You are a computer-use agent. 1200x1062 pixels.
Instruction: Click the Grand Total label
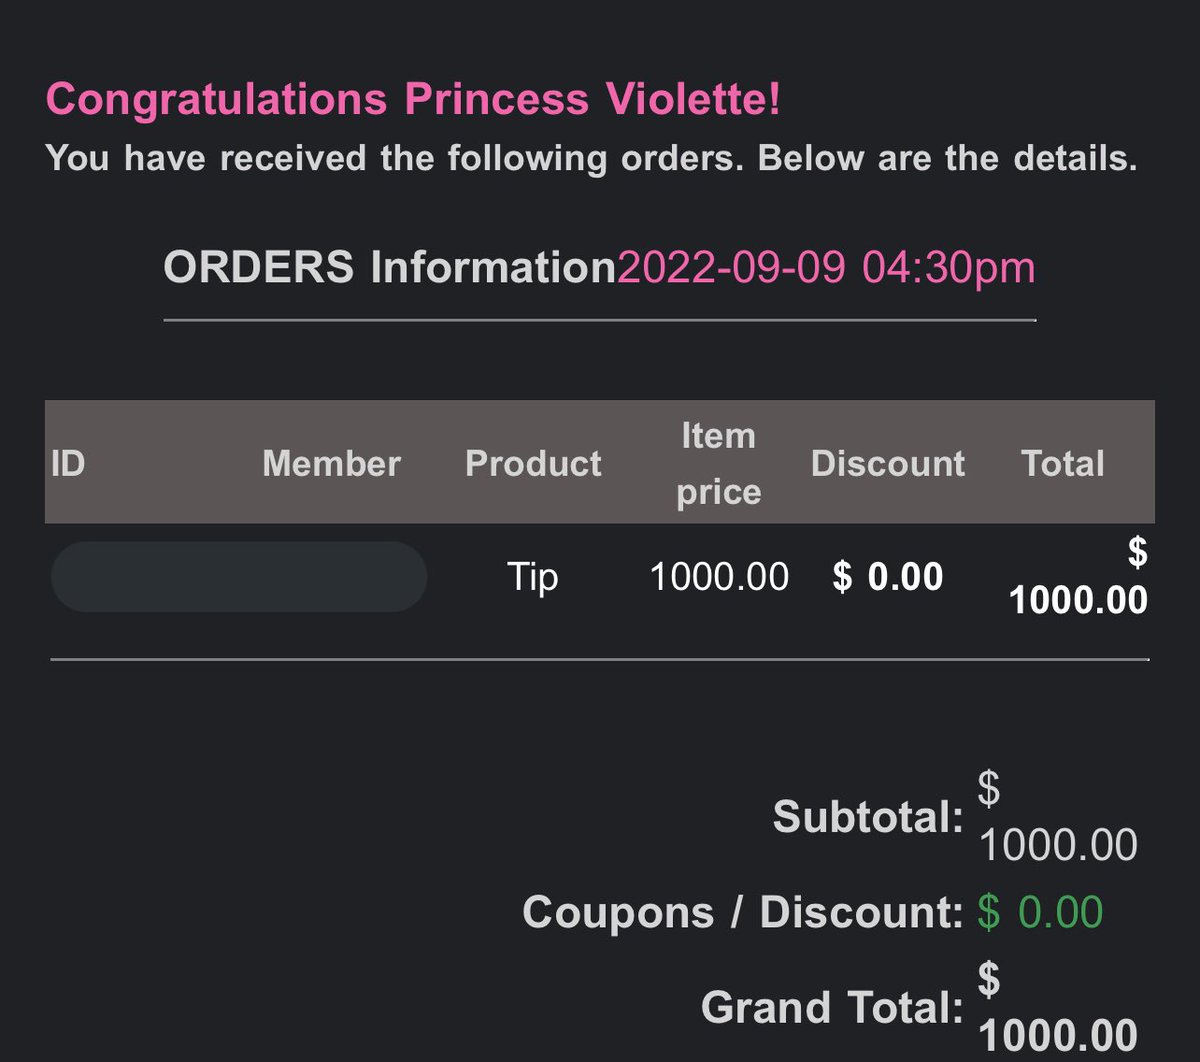(832, 1007)
